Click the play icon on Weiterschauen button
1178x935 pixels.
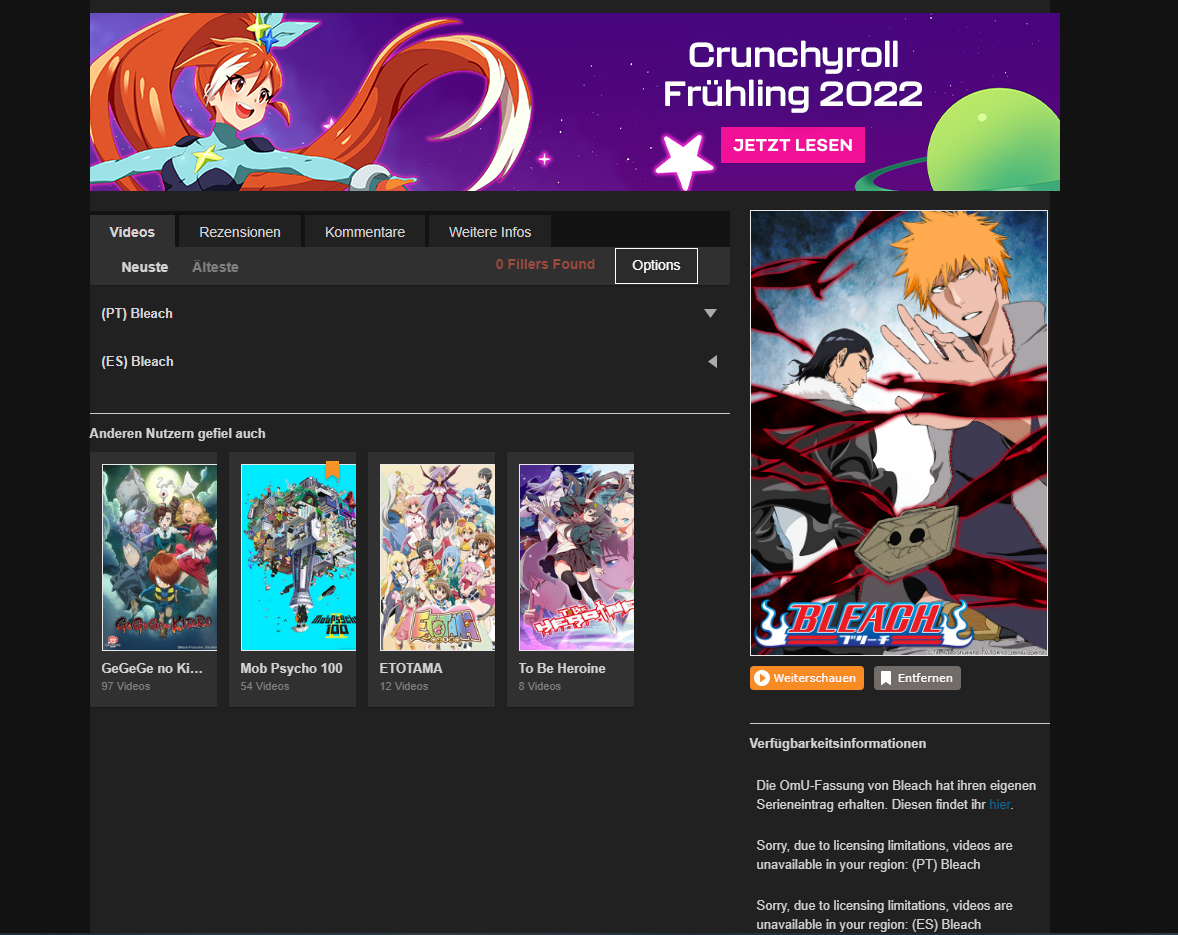click(x=762, y=678)
